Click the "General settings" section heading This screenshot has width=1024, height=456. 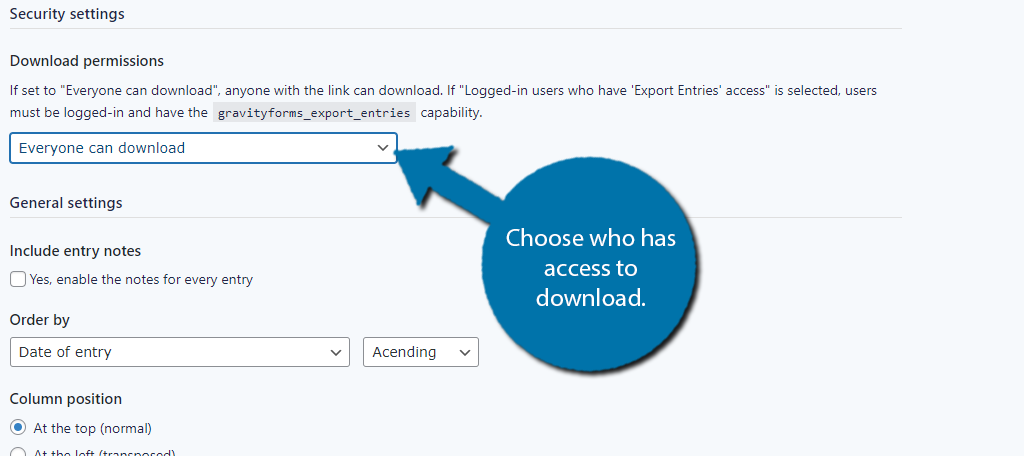[66, 203]
